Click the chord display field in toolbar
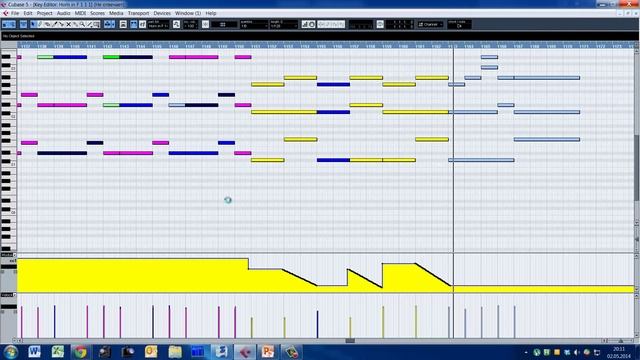Screen dimensions: 640x360 tap(460, 24)
